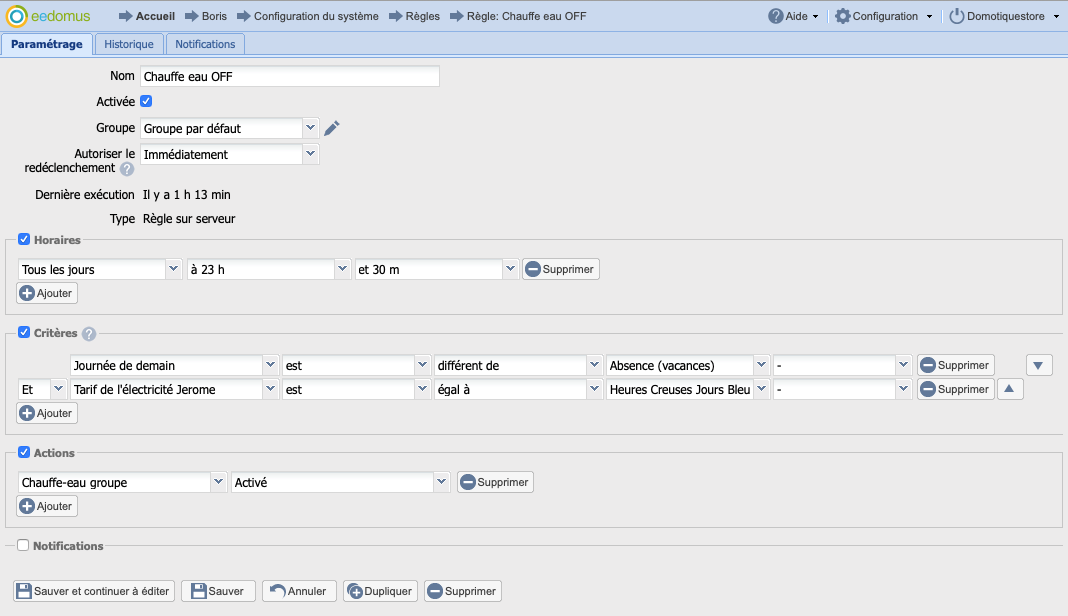The height and width of the screenshot is (616, 1068).
Task: Click the Nom text field
Action: [289, 77]
